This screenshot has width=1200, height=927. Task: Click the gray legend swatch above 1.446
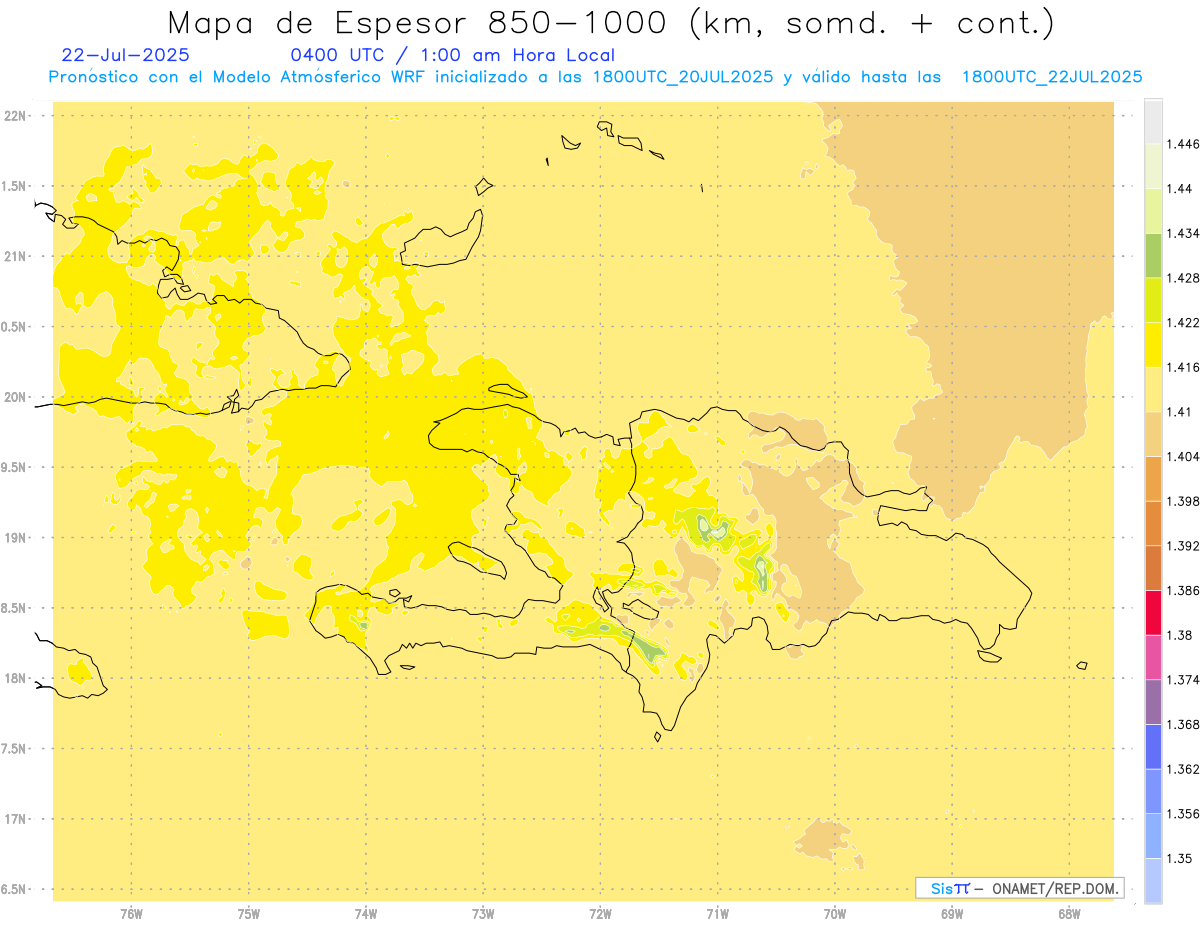(x=1153, y=121)
